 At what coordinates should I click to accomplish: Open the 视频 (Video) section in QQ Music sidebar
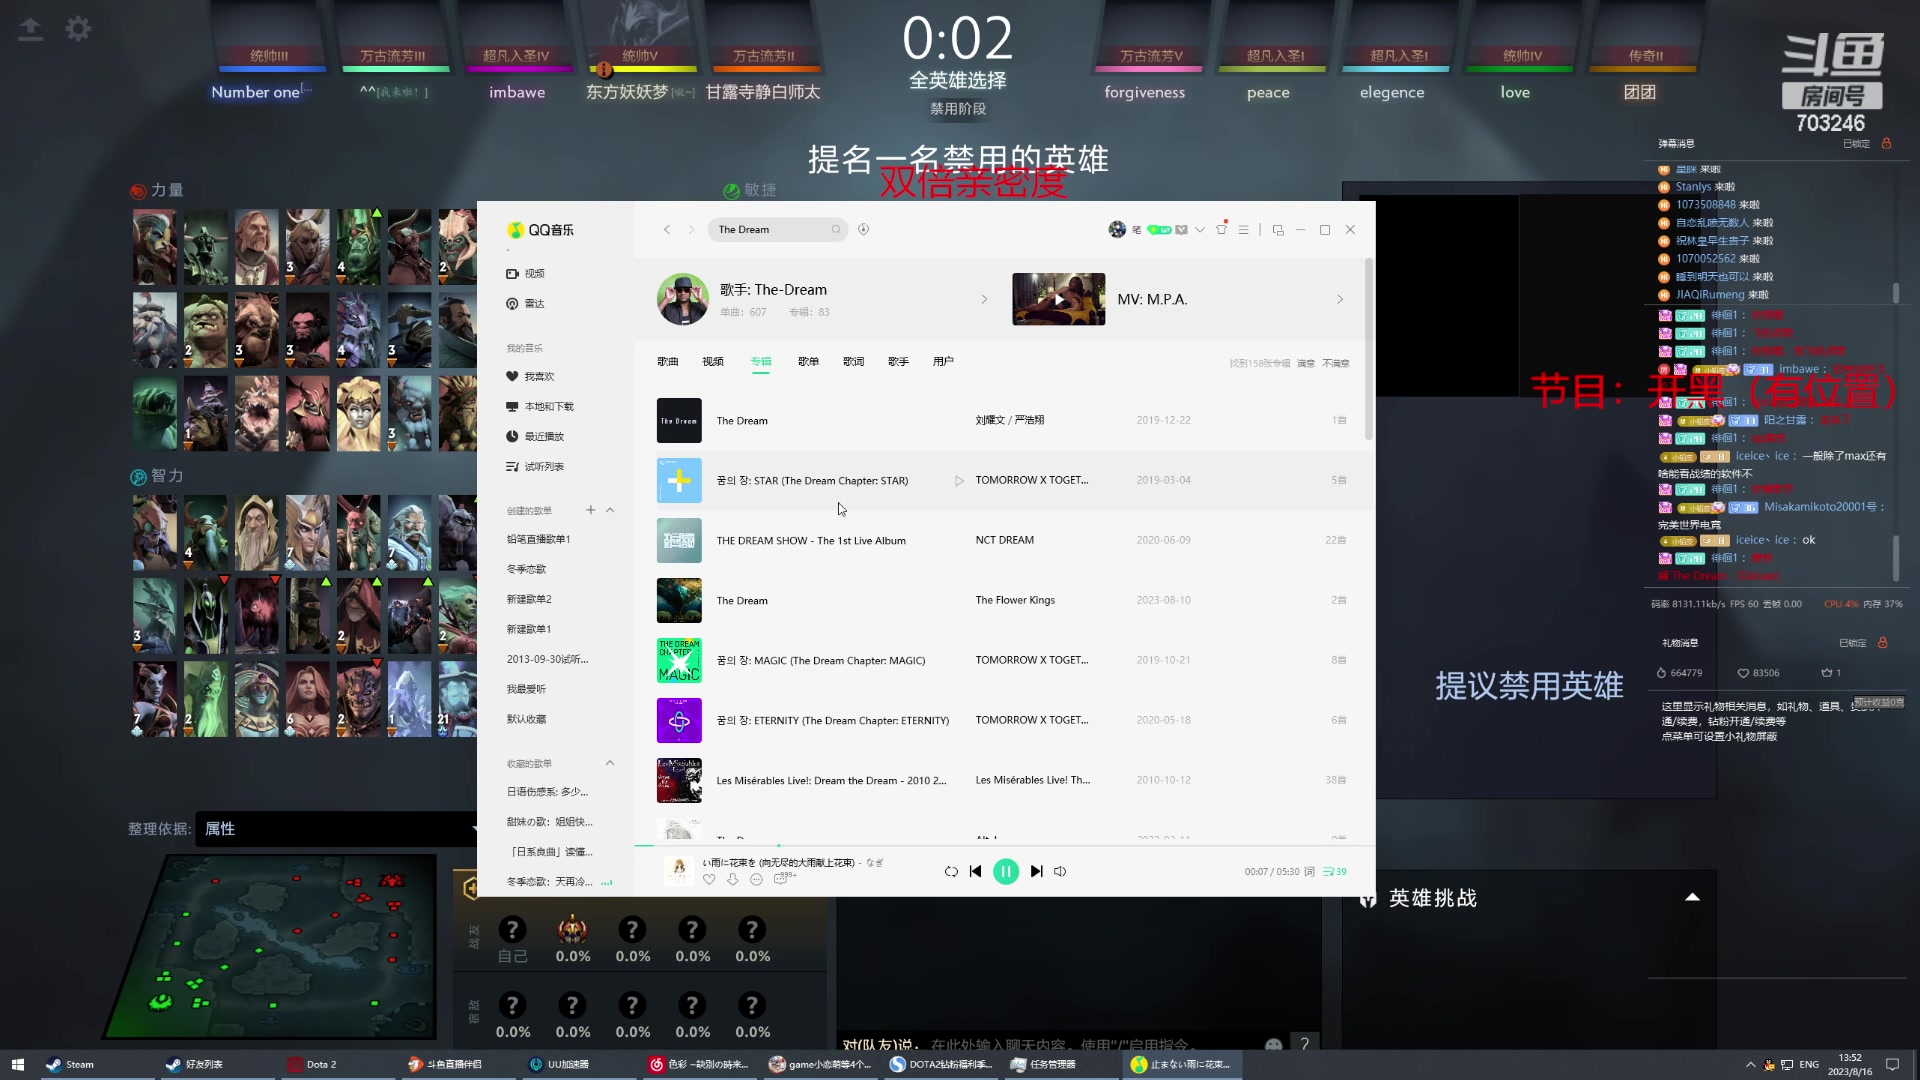tap(526, 273)
